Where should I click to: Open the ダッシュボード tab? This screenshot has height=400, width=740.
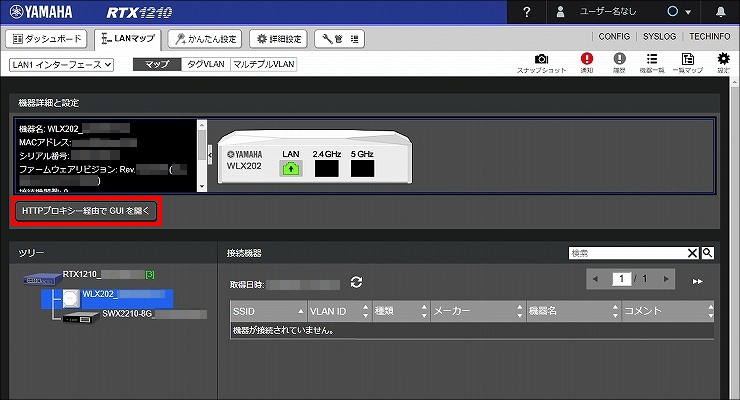pos(46,39)
